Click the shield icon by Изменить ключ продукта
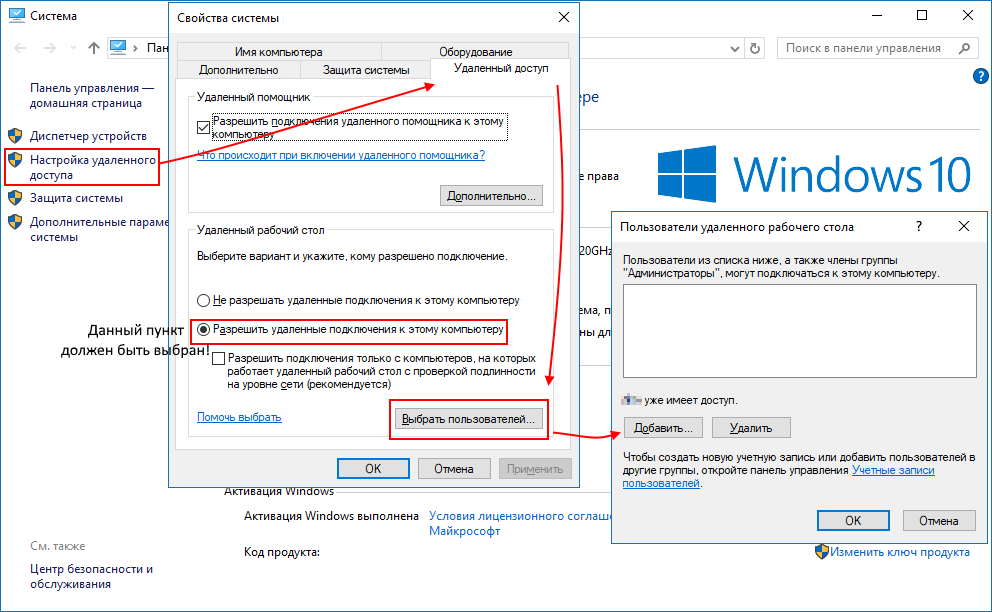 [x=821, y=552]
